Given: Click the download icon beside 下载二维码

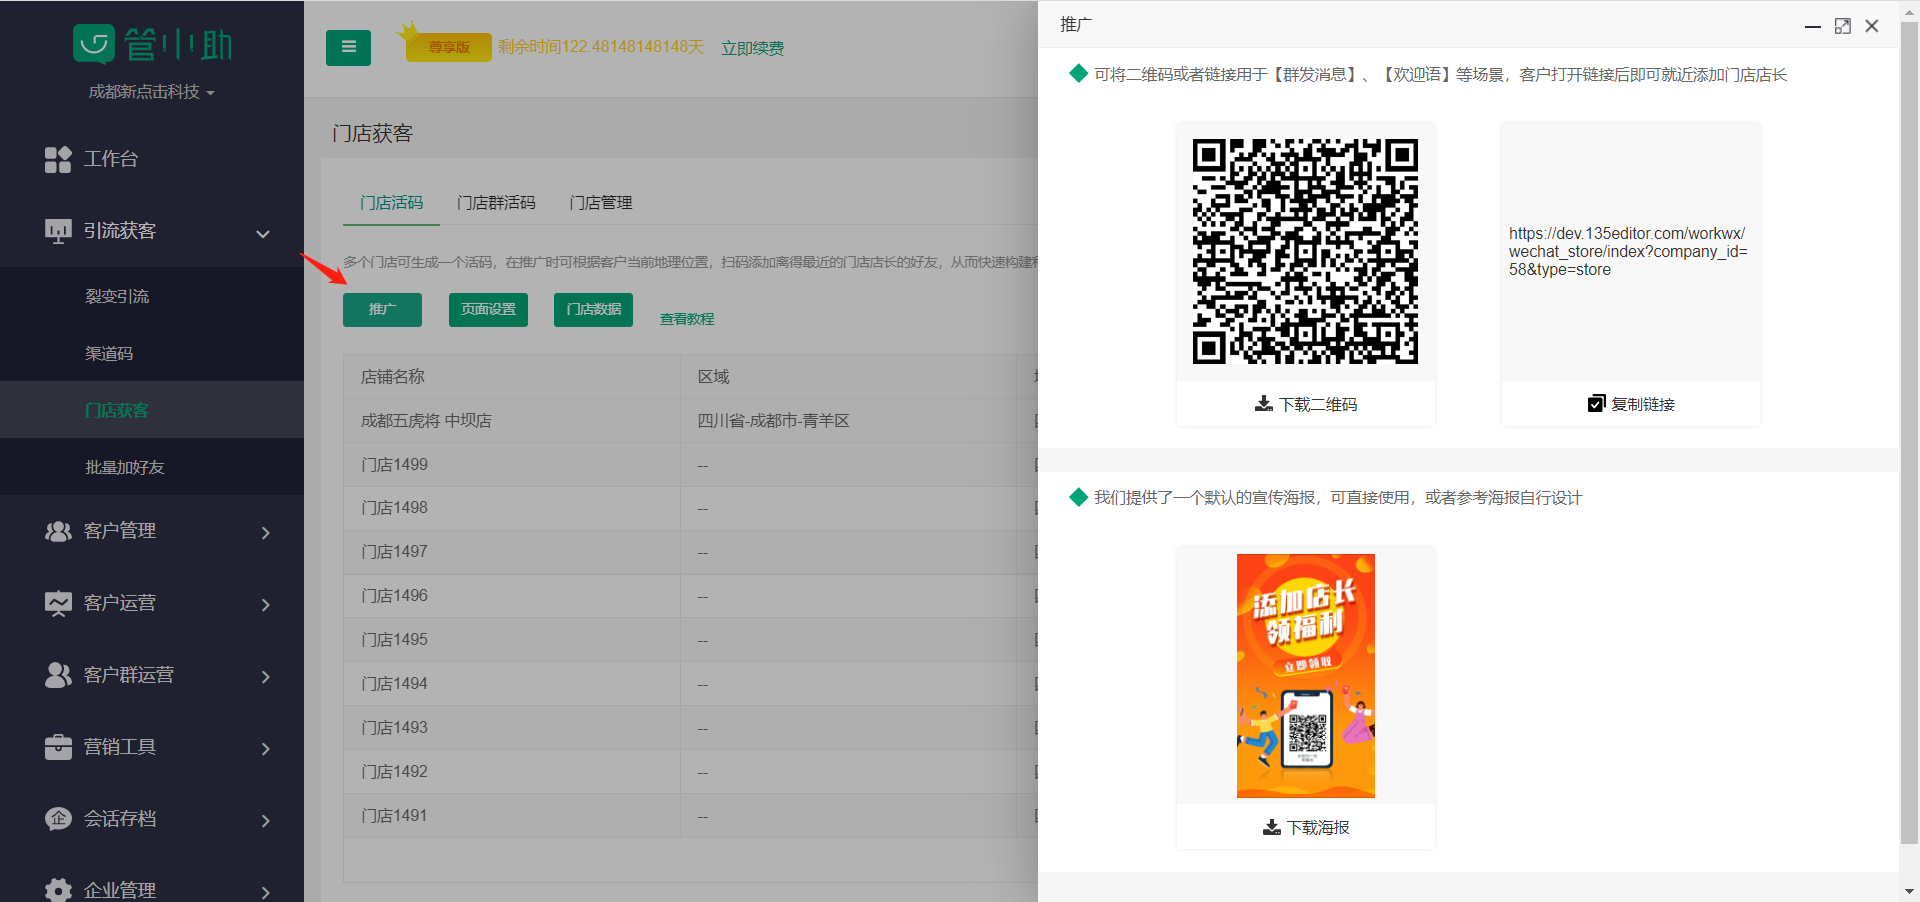Looking at the screenshot, I should 1263,404.
